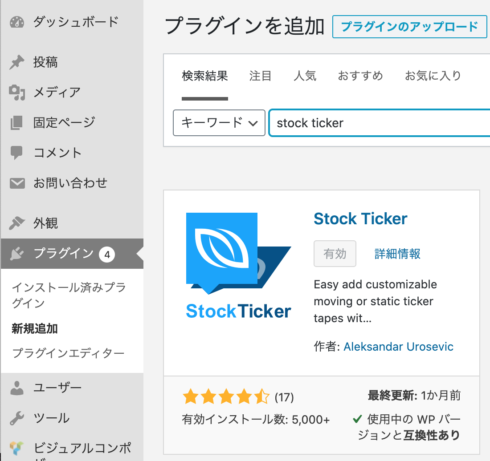The width and height of the screenshot is (490, 461).
Task: Click the stock ticker search field
Action: [x=379, y=123]
